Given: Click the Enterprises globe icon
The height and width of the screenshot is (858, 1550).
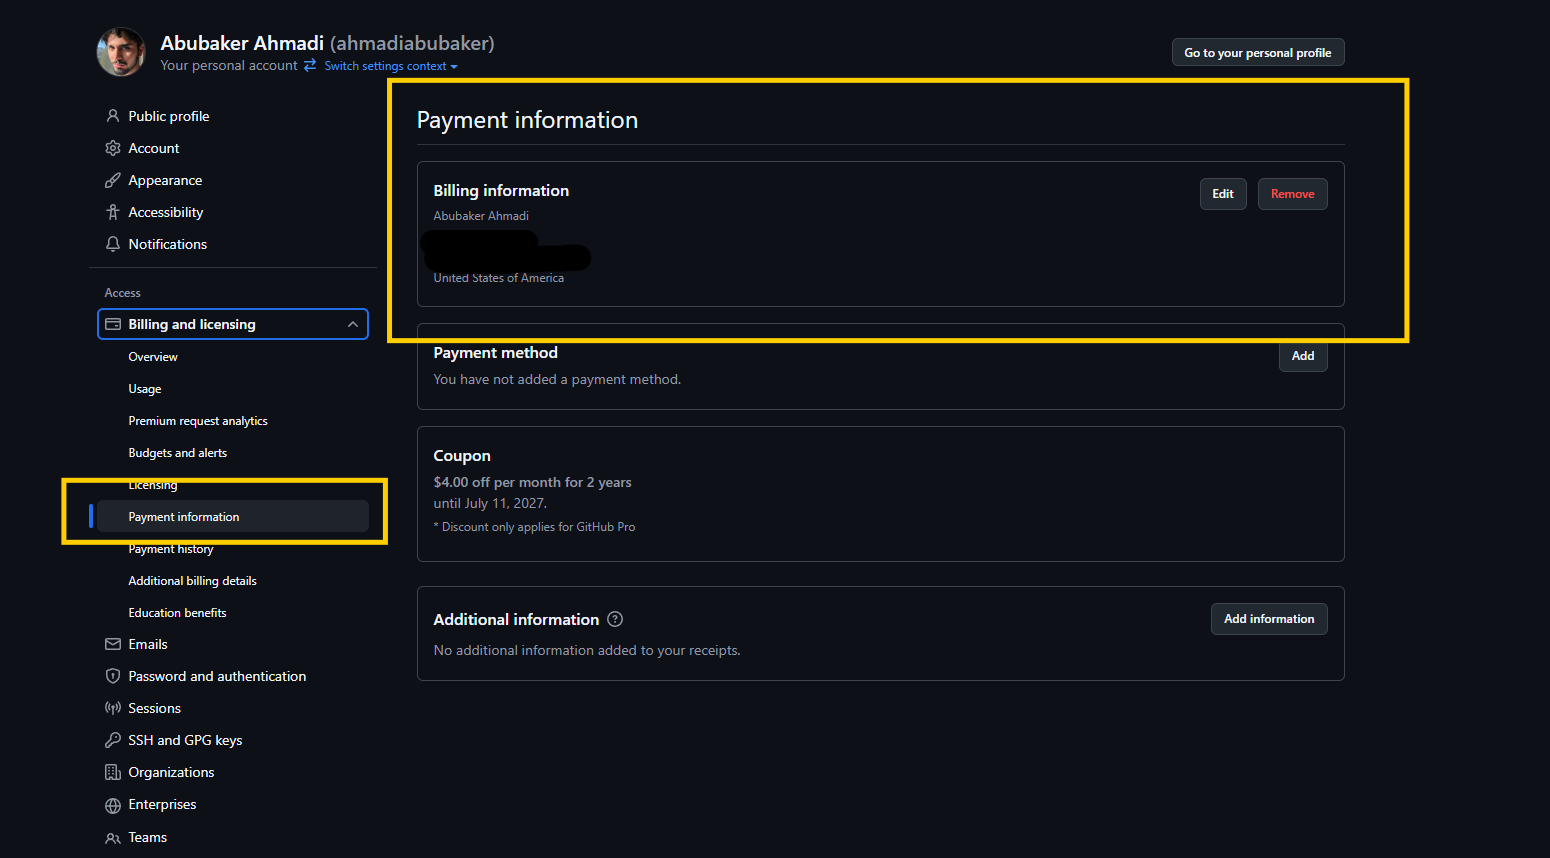Looking at the screenshot, I should (113, 805).
